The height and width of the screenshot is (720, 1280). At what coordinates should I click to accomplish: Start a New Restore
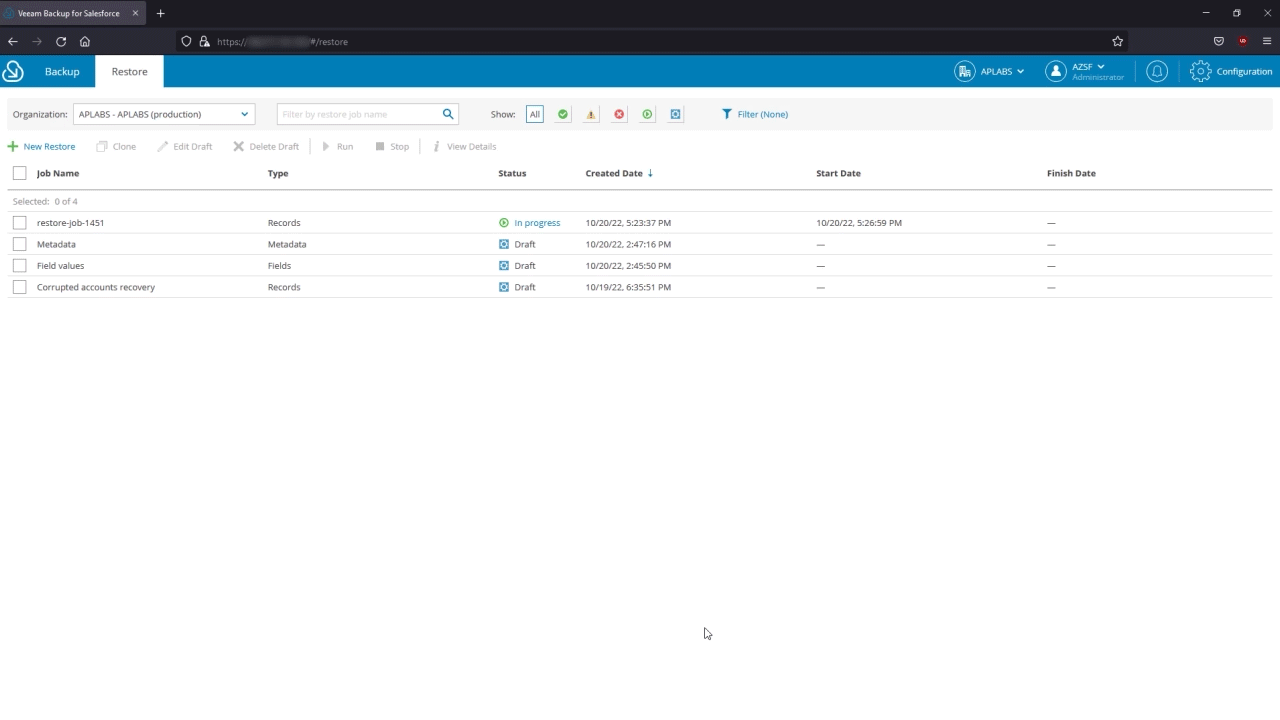[42, 146]
